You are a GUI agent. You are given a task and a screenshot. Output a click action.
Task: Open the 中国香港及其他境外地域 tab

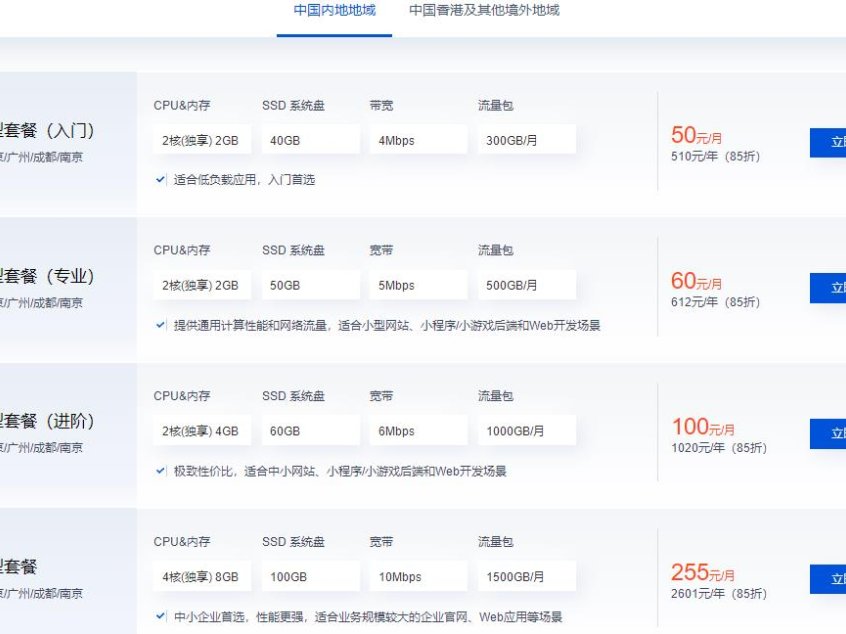pyautogui.click(x=484, y=11)
